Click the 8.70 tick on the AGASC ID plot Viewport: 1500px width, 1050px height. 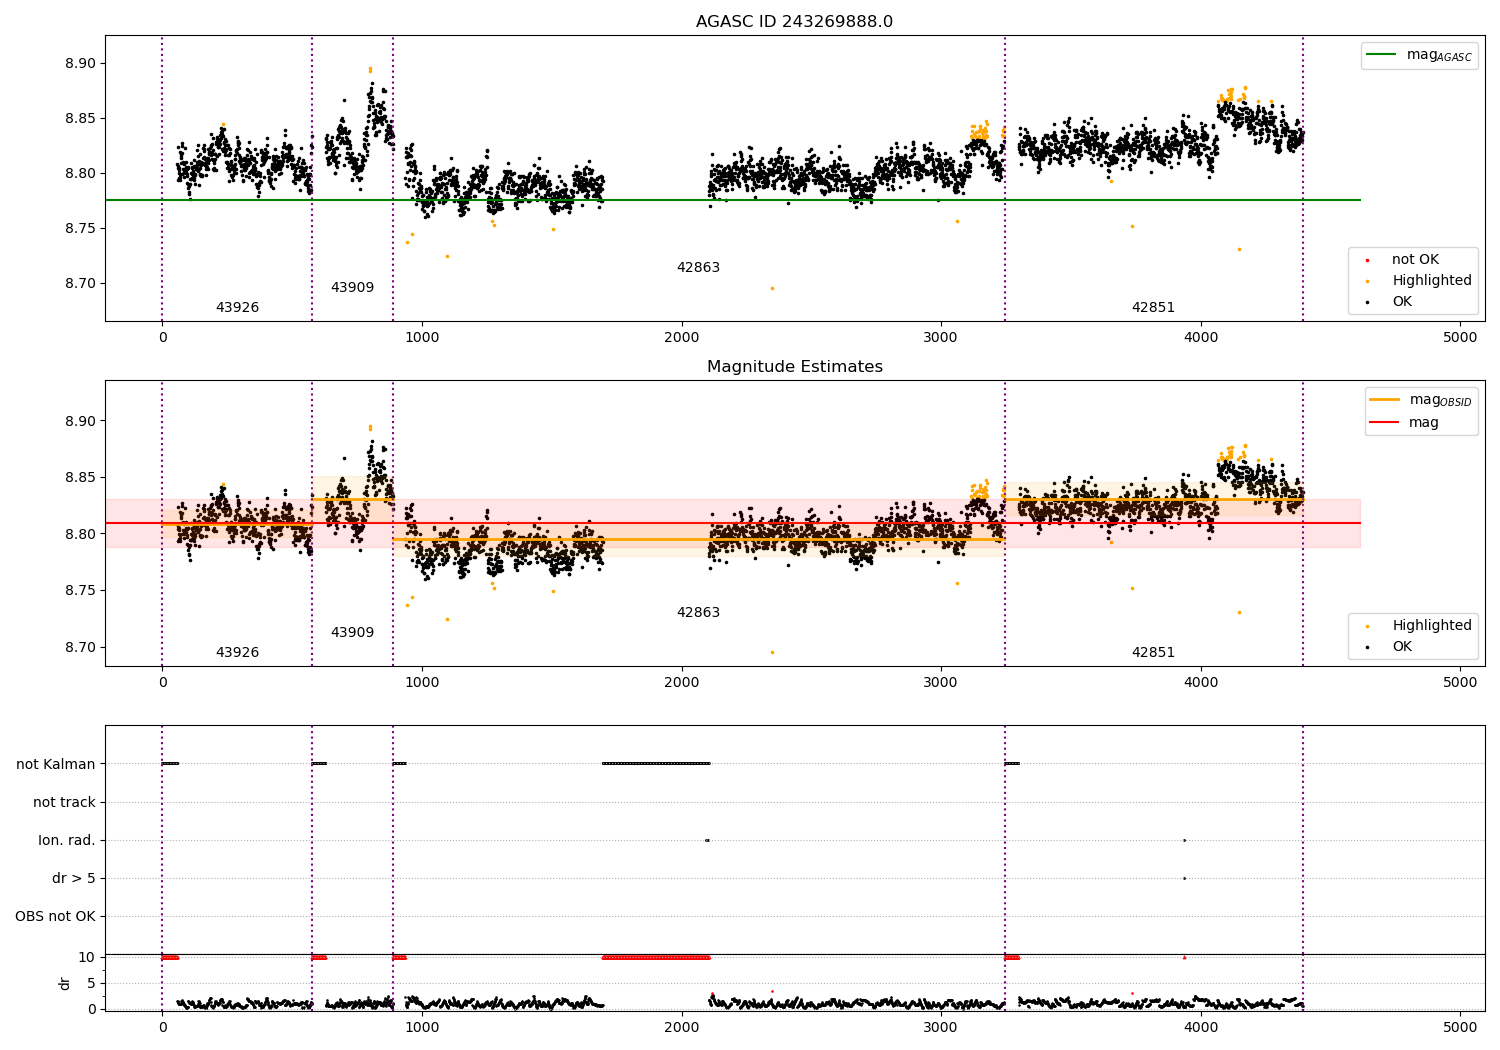tap(80, 283)
